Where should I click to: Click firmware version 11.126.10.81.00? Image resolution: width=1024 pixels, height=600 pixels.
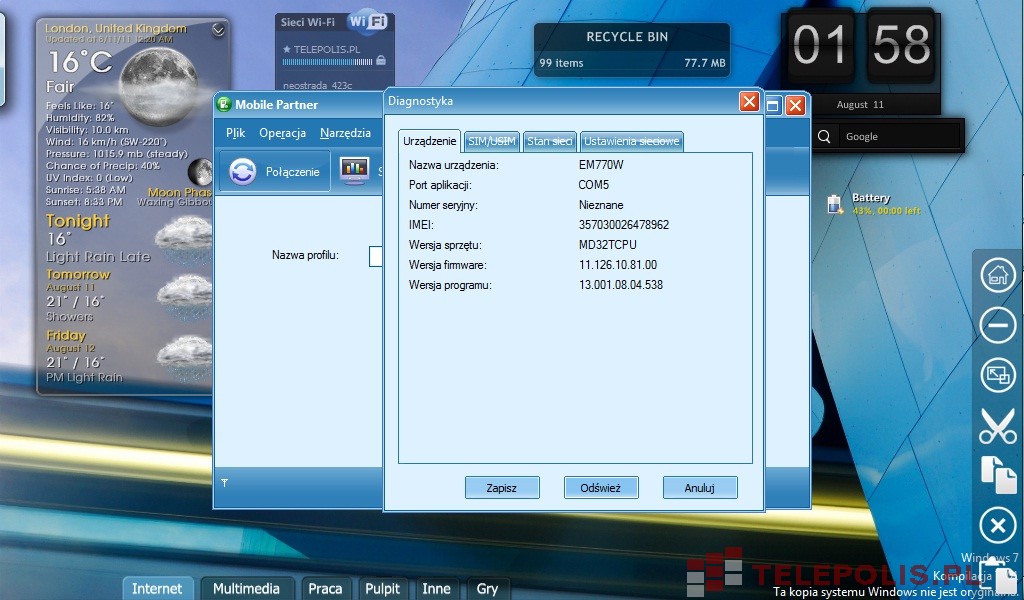pyautogui.click(x=618, y=264)
